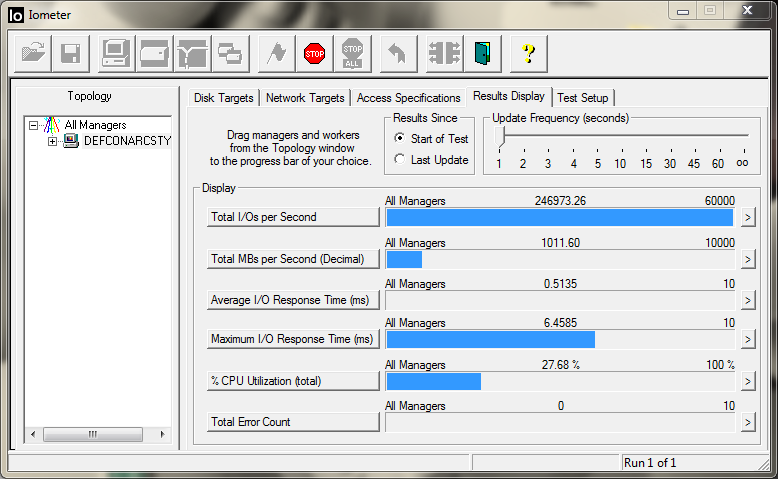Select the Last Update radio button
778x479 pixels.
pos(400,160)
